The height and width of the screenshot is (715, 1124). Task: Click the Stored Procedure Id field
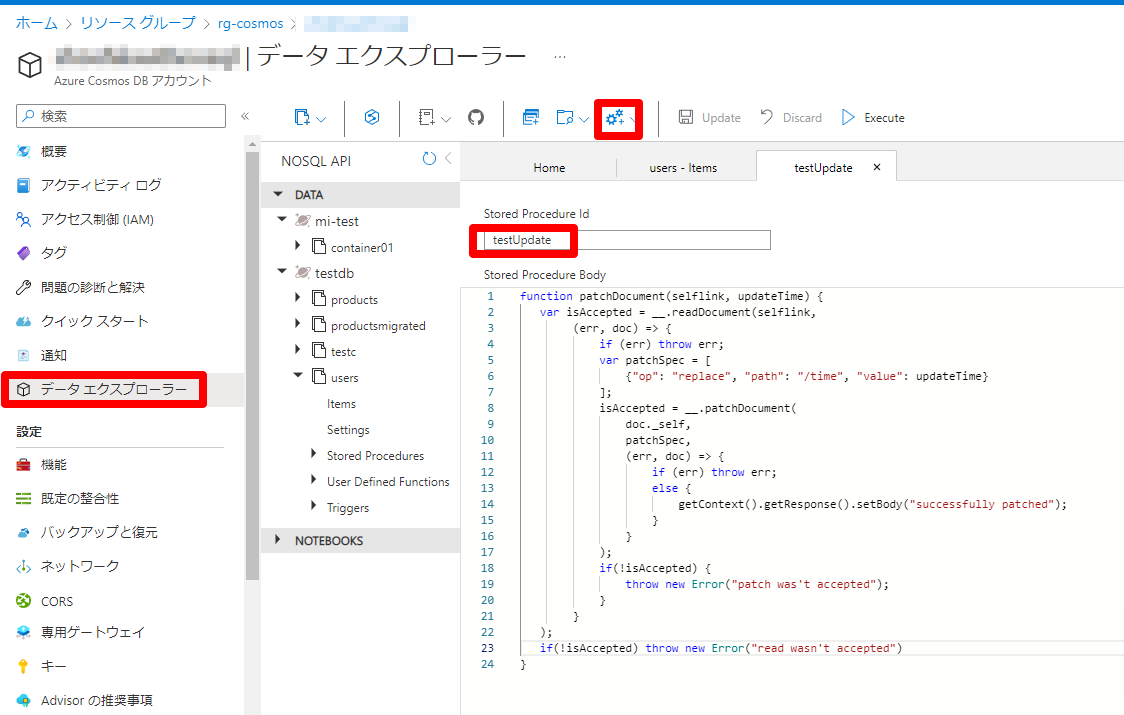[627, 240]
